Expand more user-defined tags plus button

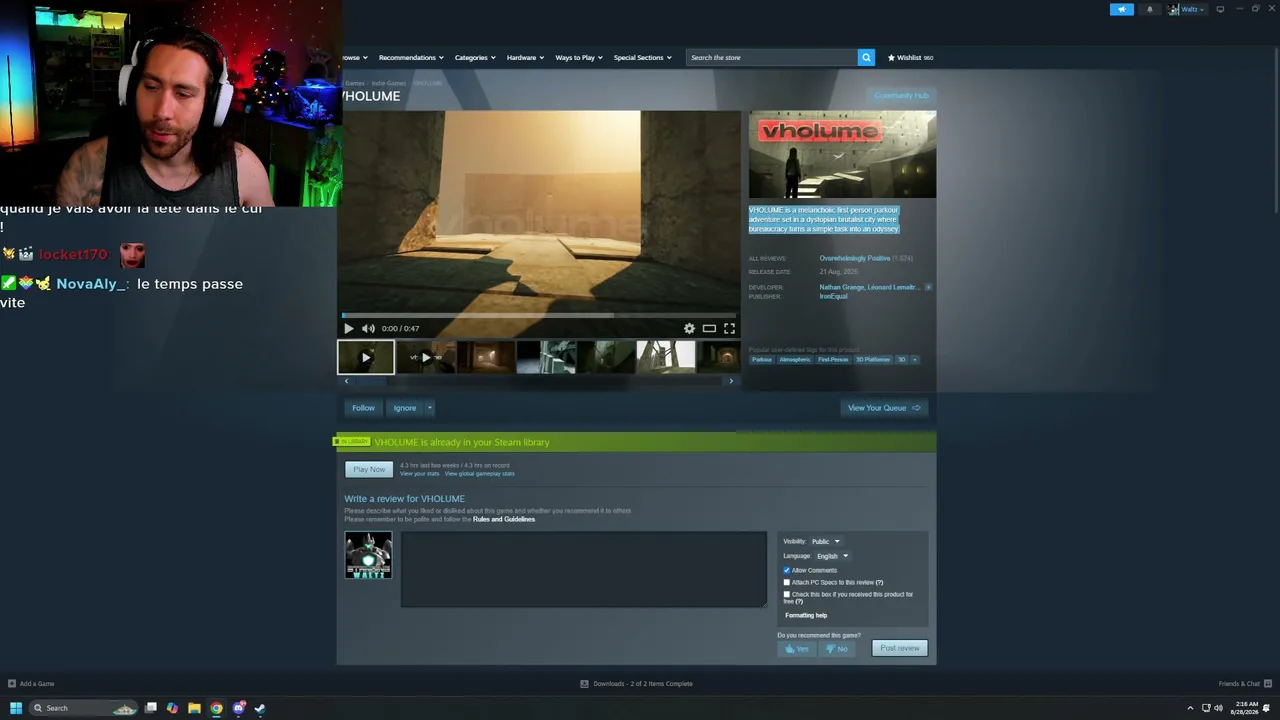(914, 359)
